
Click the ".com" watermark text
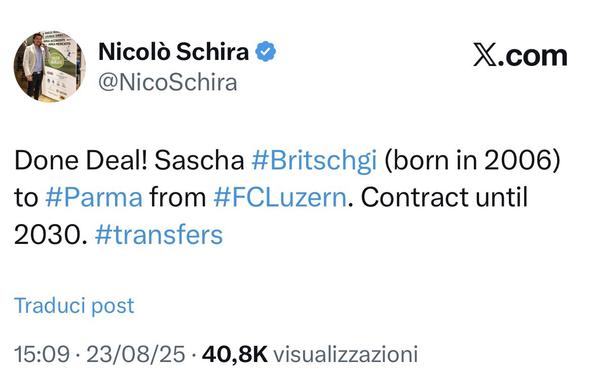click(x=532, y=57)
